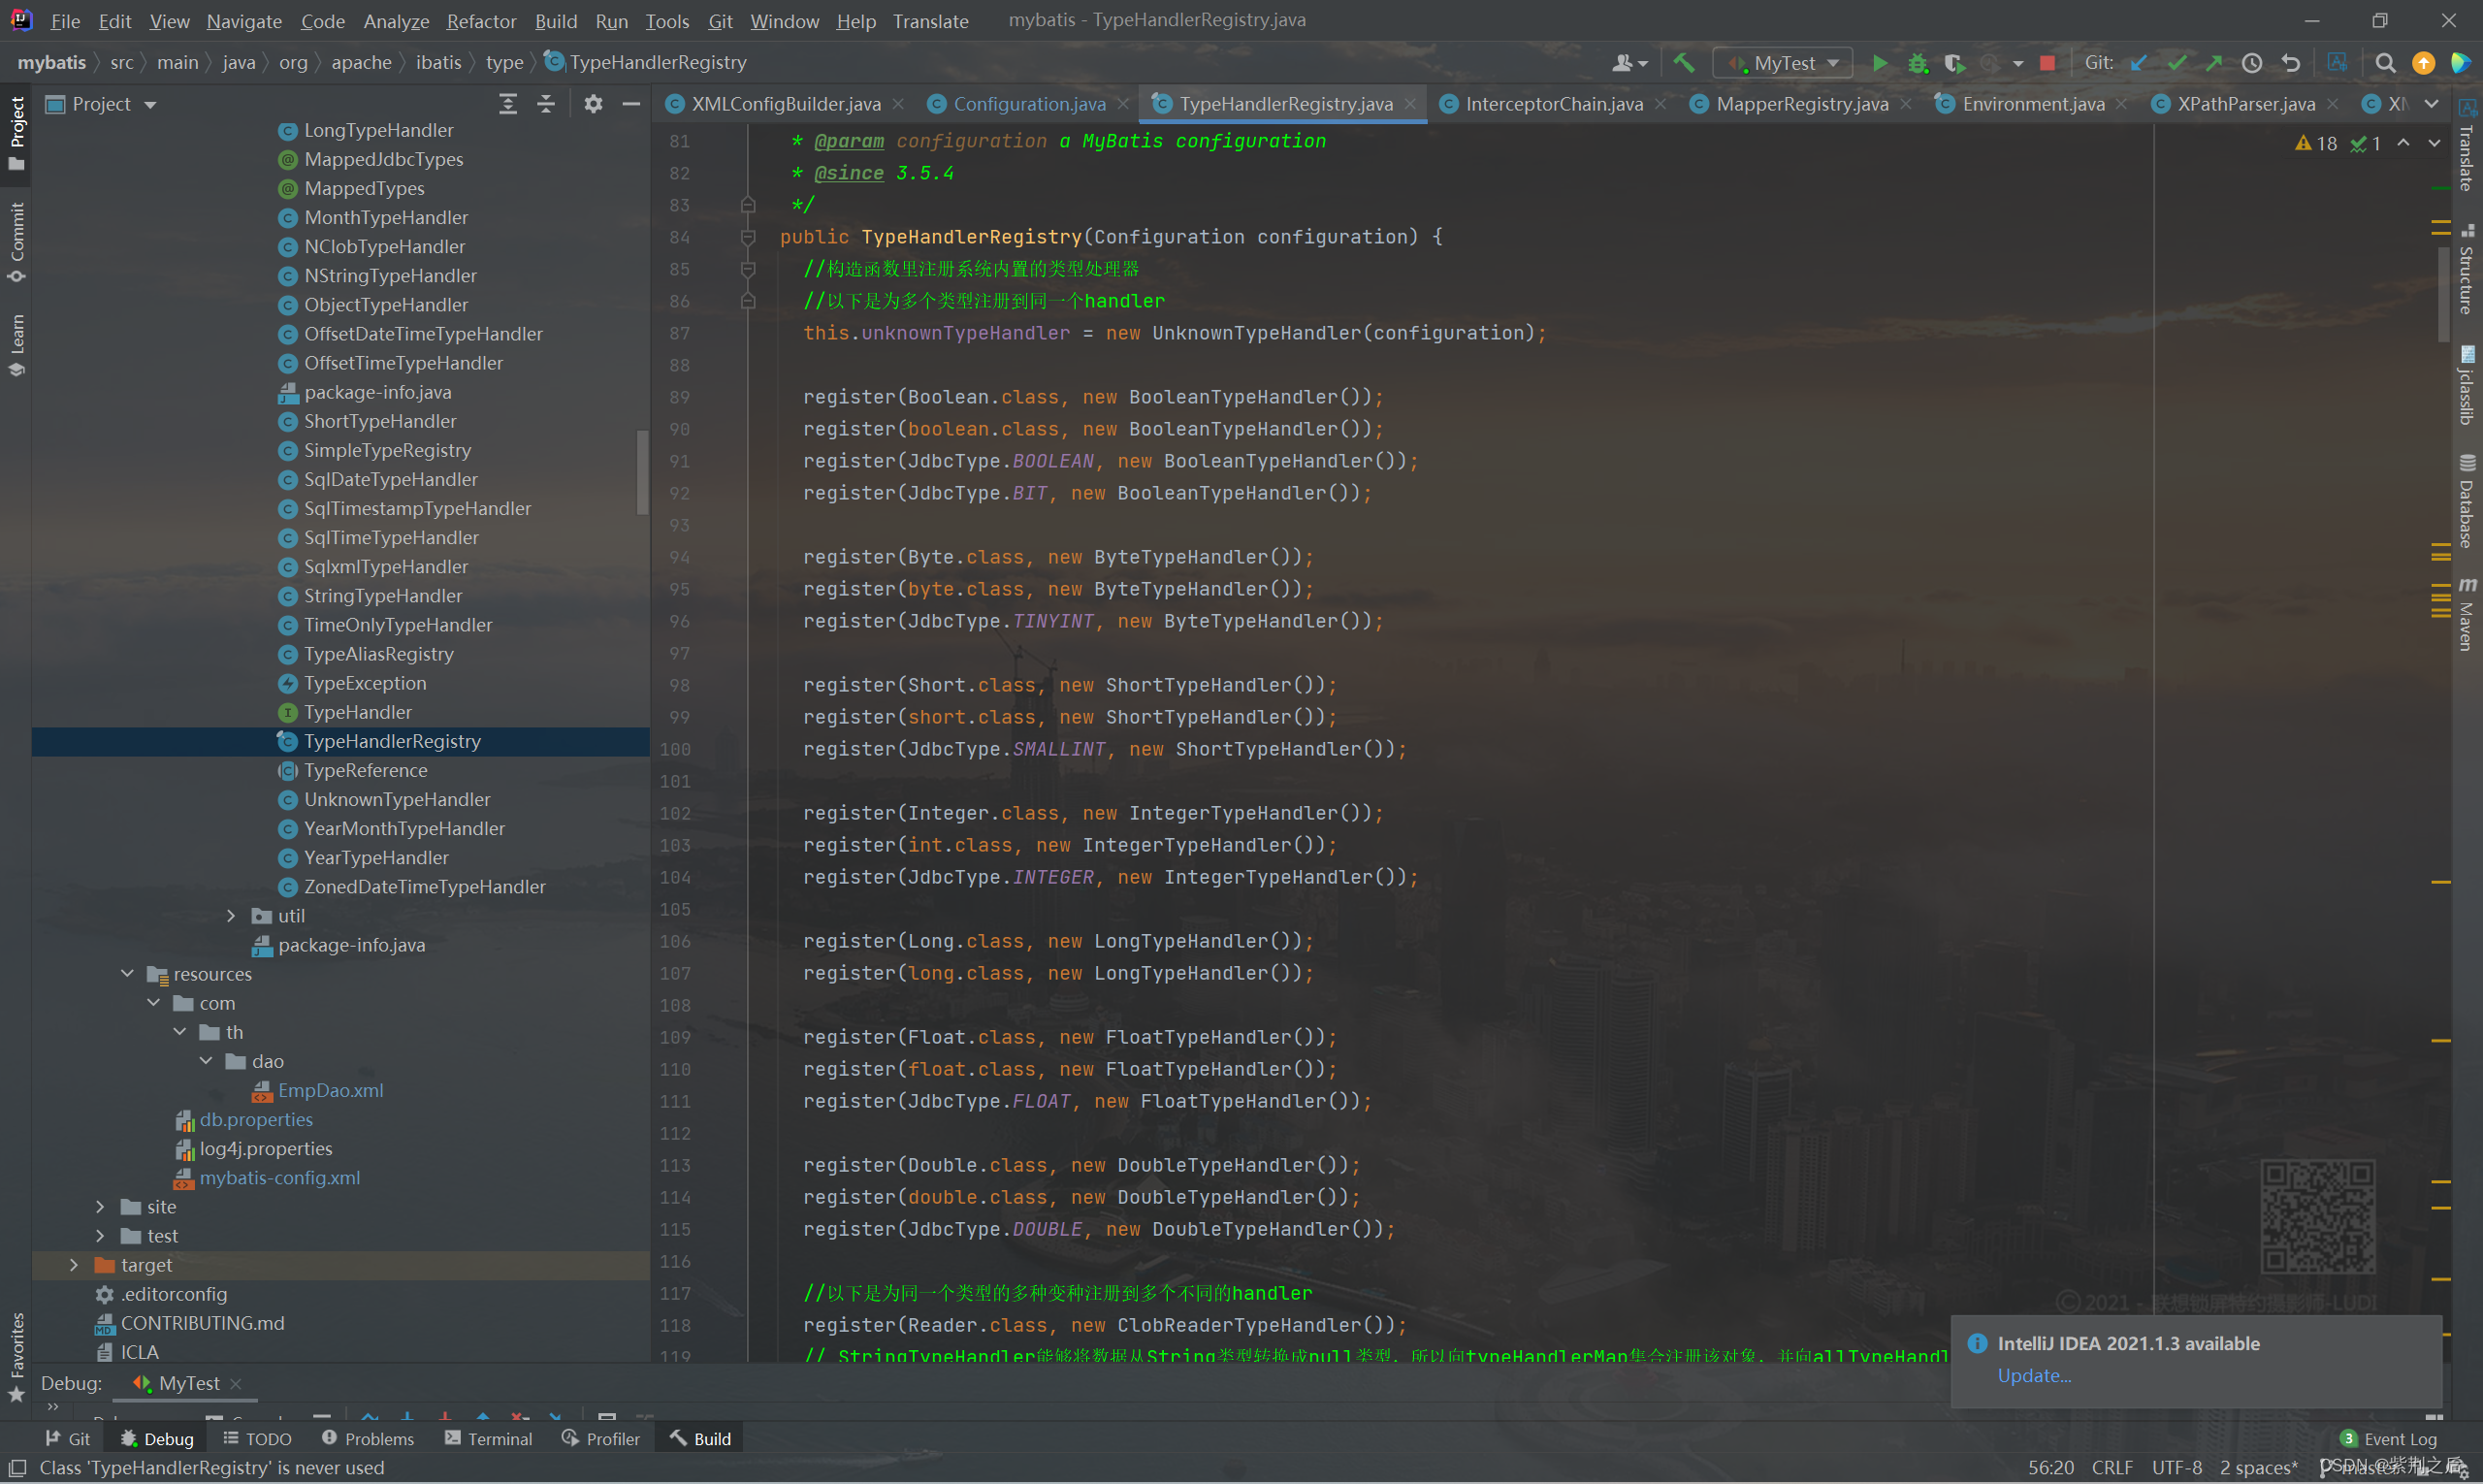Click the Project tree vertical scrollbar
Viewport: 2483px width, 1484px height.
(x=642, y=473)
